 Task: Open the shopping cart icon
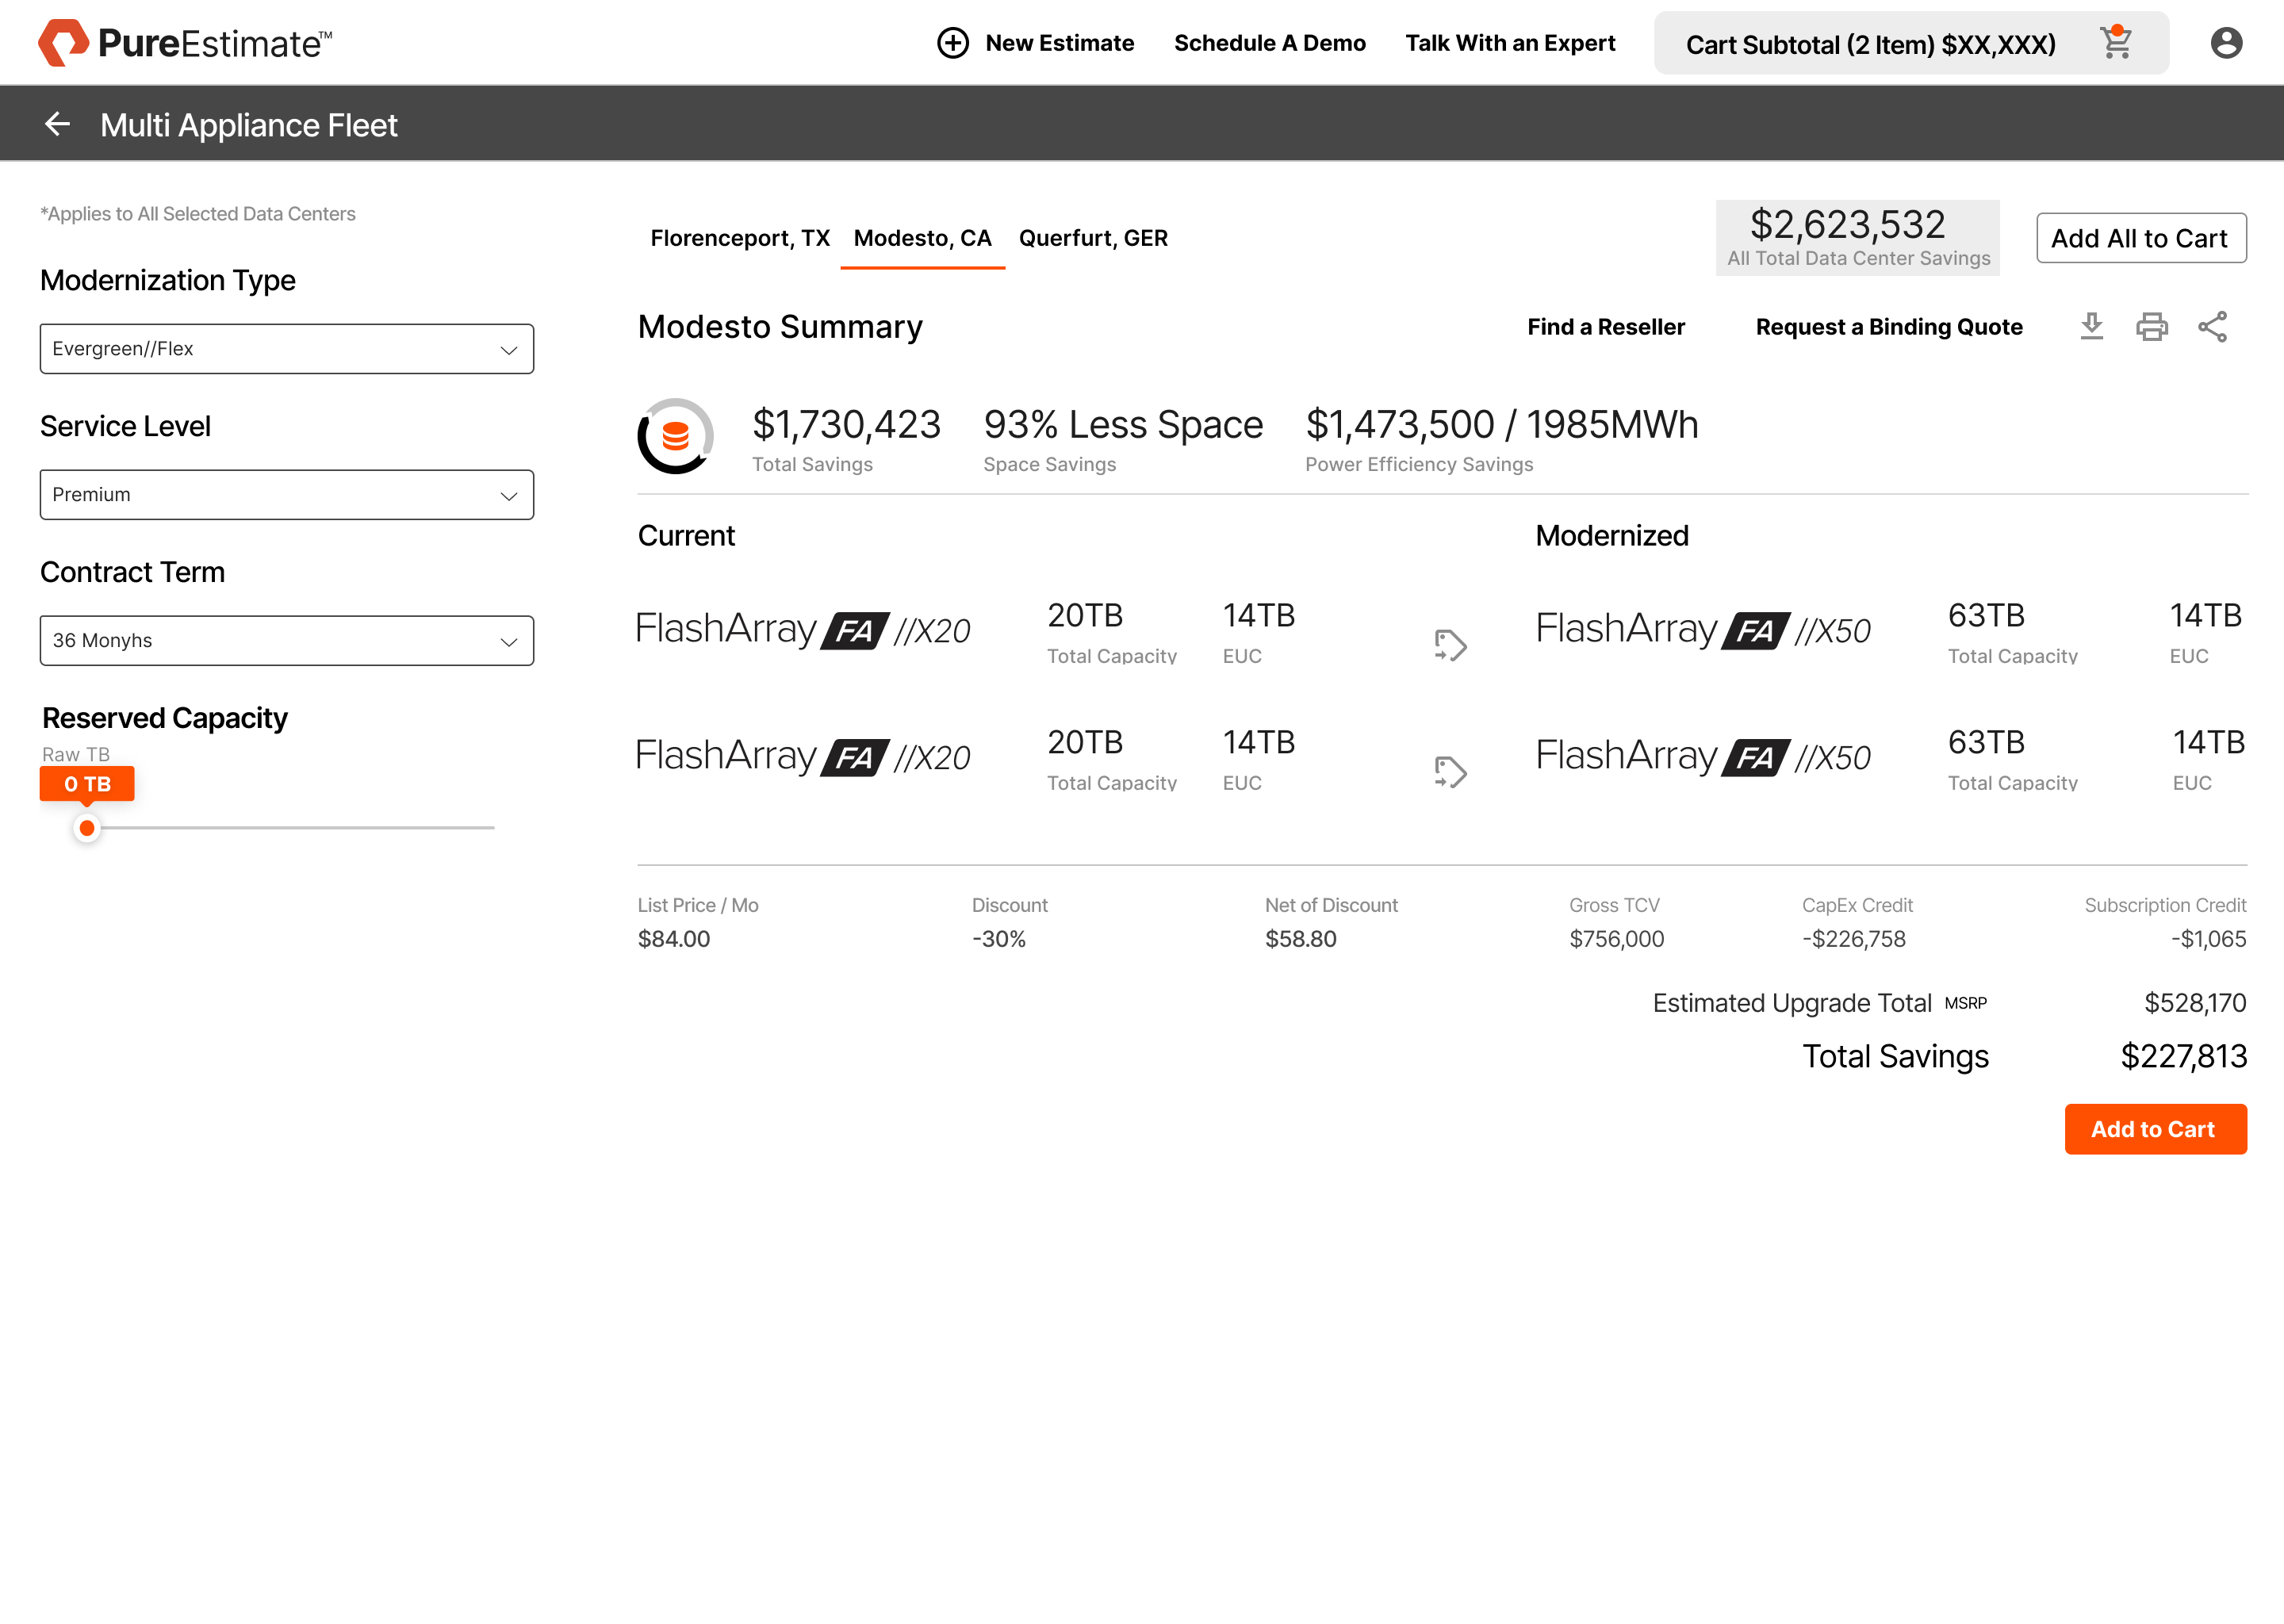[2116, 43]
